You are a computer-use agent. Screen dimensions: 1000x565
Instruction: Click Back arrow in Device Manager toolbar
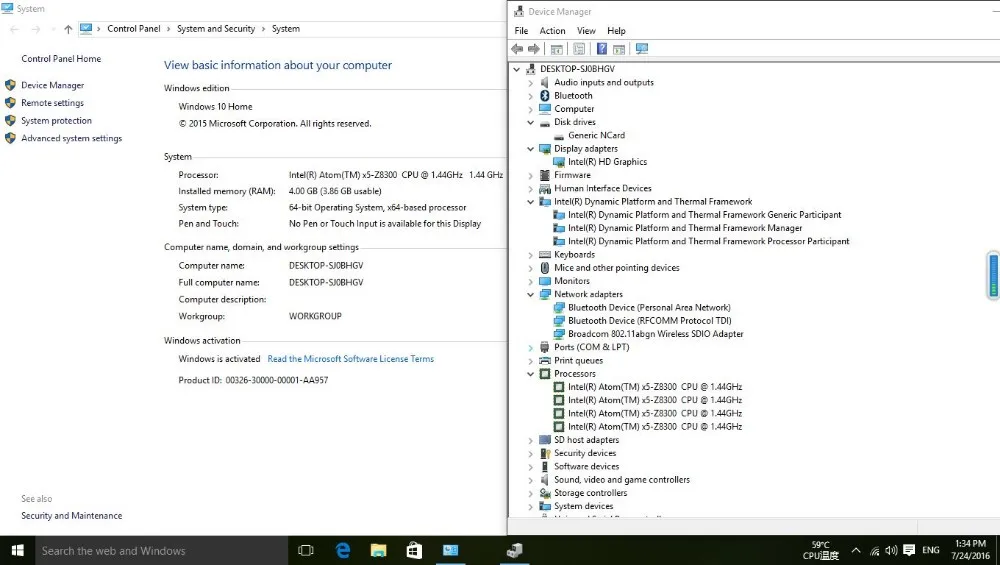pos(517,49)
